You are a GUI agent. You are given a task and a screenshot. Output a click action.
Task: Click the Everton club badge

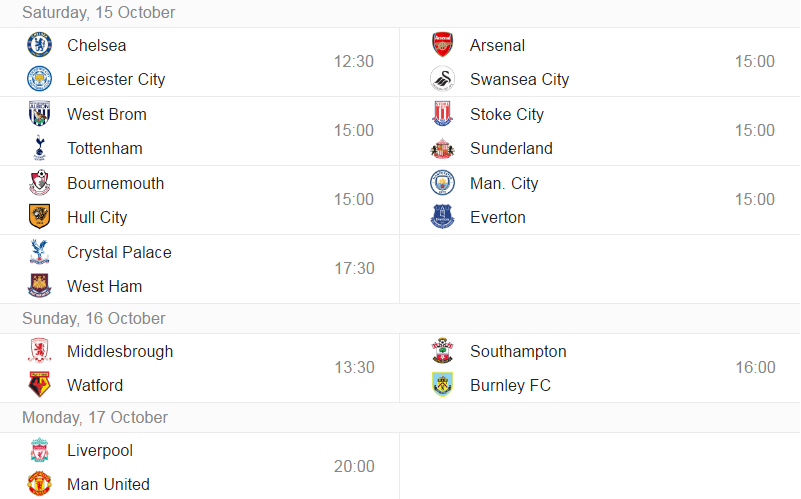click(x=442, y=217)
